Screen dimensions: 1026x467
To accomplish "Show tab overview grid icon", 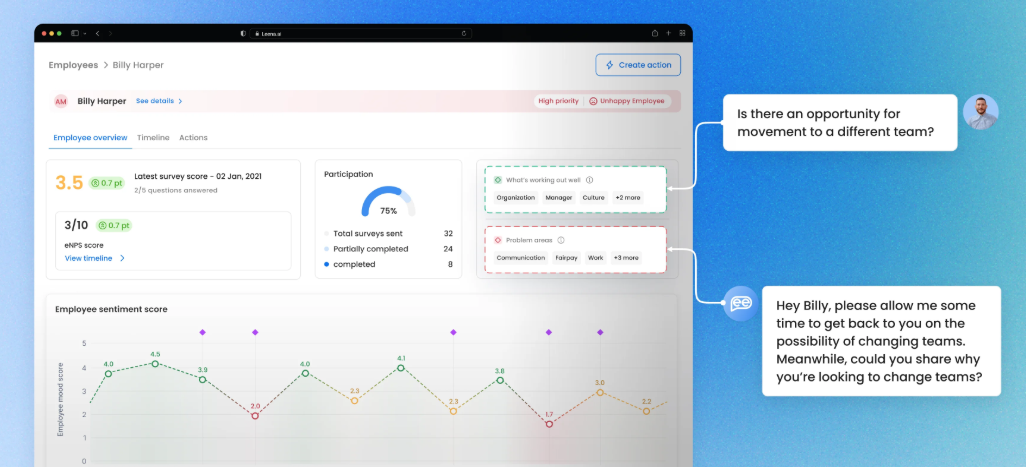I will tap(682, 33).
